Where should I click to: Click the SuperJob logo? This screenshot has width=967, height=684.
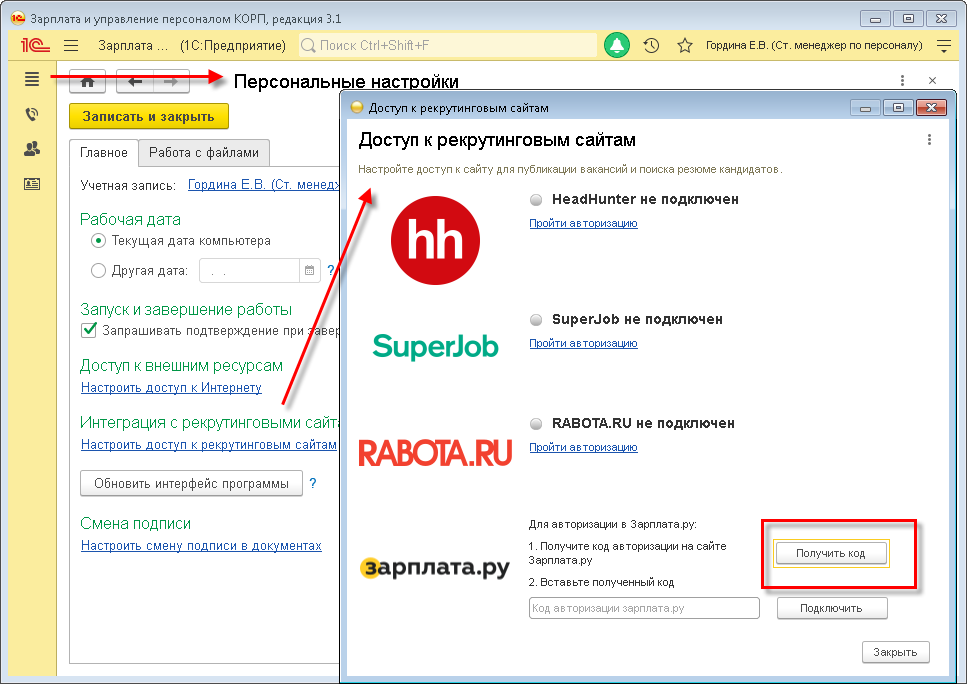click(x=435, y=346)
